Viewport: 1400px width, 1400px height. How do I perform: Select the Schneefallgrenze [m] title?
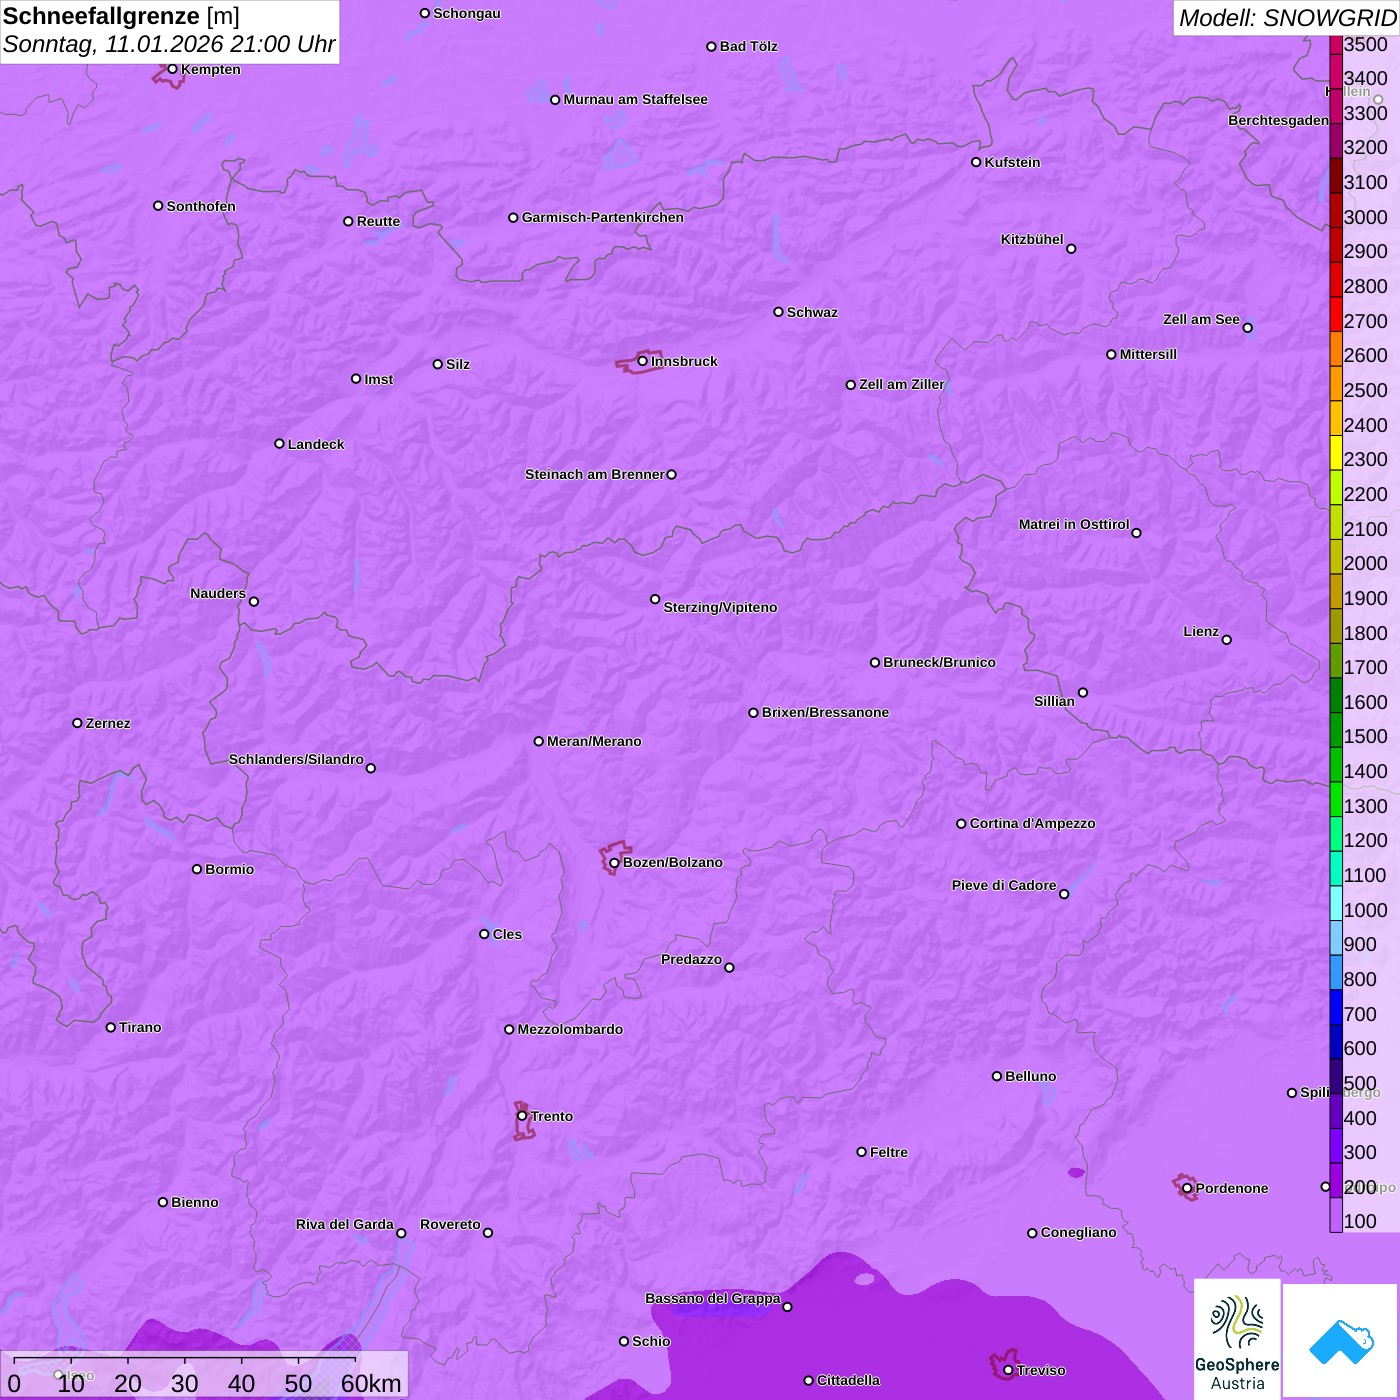click(121, 16)
